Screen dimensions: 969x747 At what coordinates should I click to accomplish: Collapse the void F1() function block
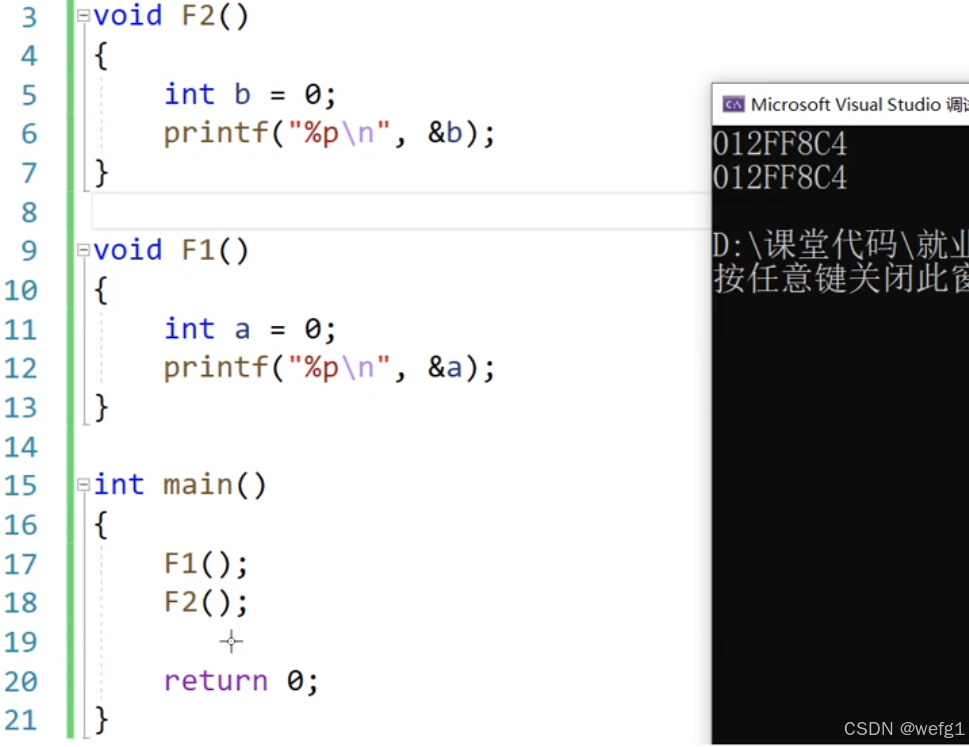click(x=83, y=250)
